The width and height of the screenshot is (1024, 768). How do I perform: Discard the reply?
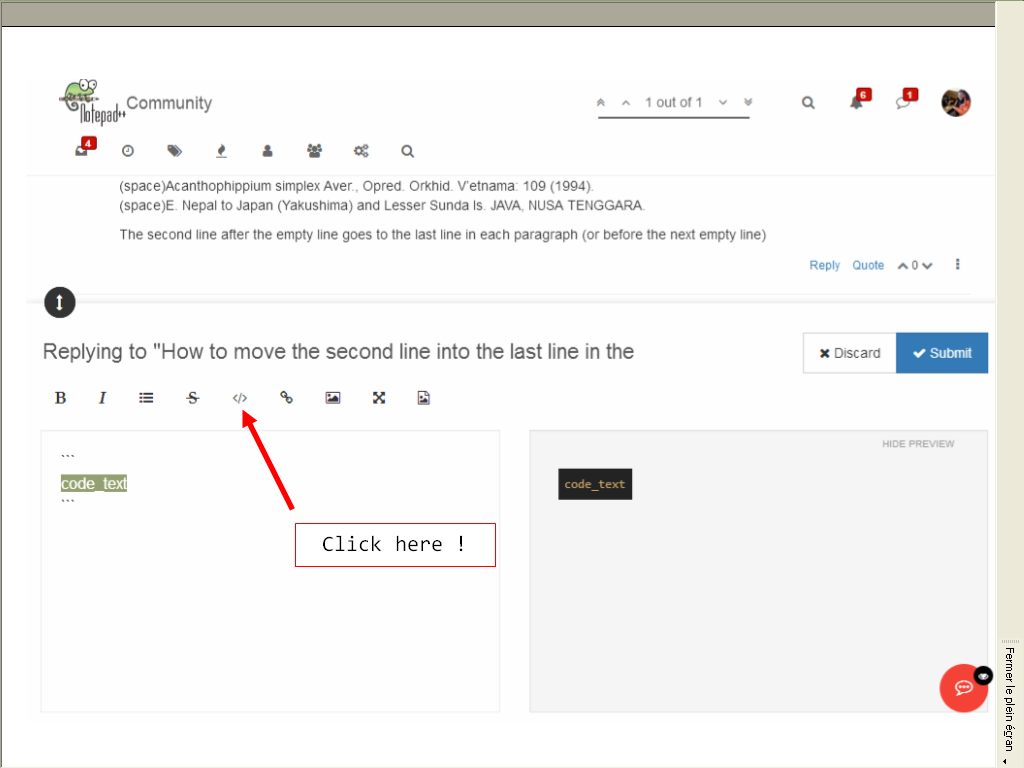tap(850, 353)
